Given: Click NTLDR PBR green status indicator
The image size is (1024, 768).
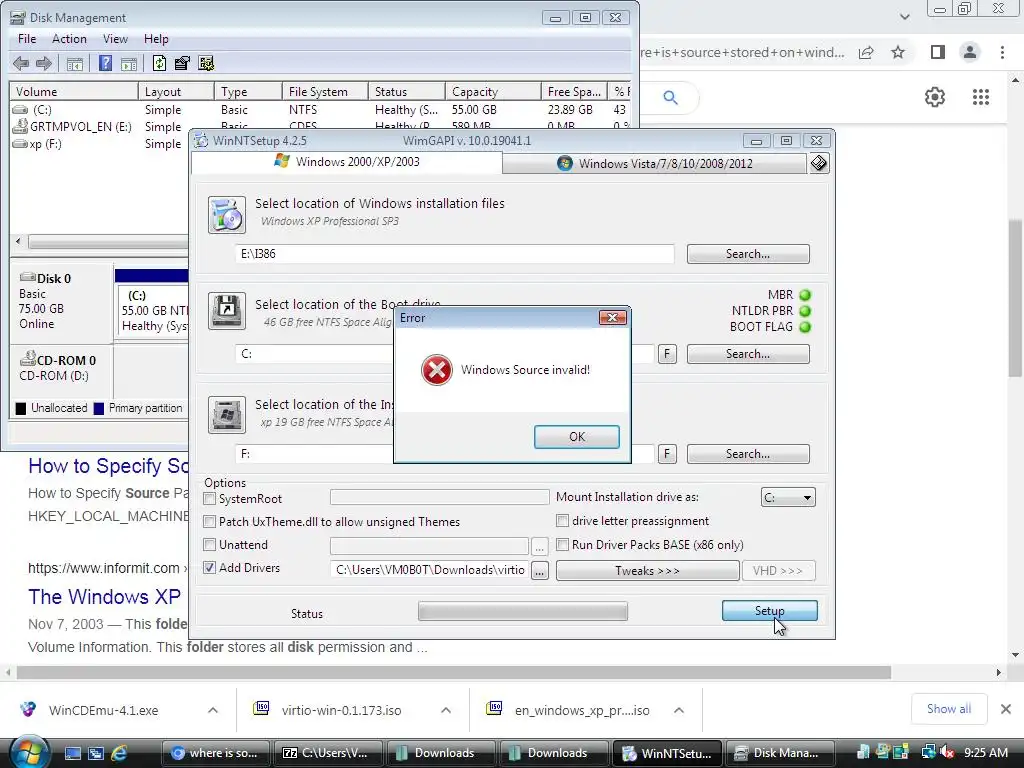Looking at the screenshot, I should point(805,311).
